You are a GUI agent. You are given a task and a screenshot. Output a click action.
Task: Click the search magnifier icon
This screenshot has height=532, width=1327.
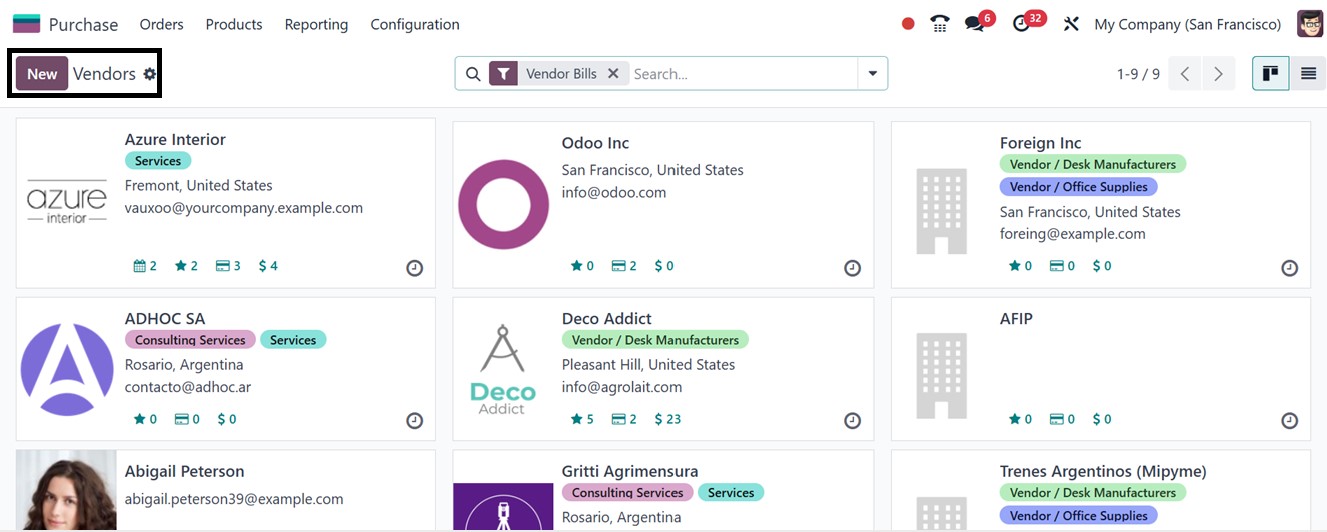coord(473,74)
